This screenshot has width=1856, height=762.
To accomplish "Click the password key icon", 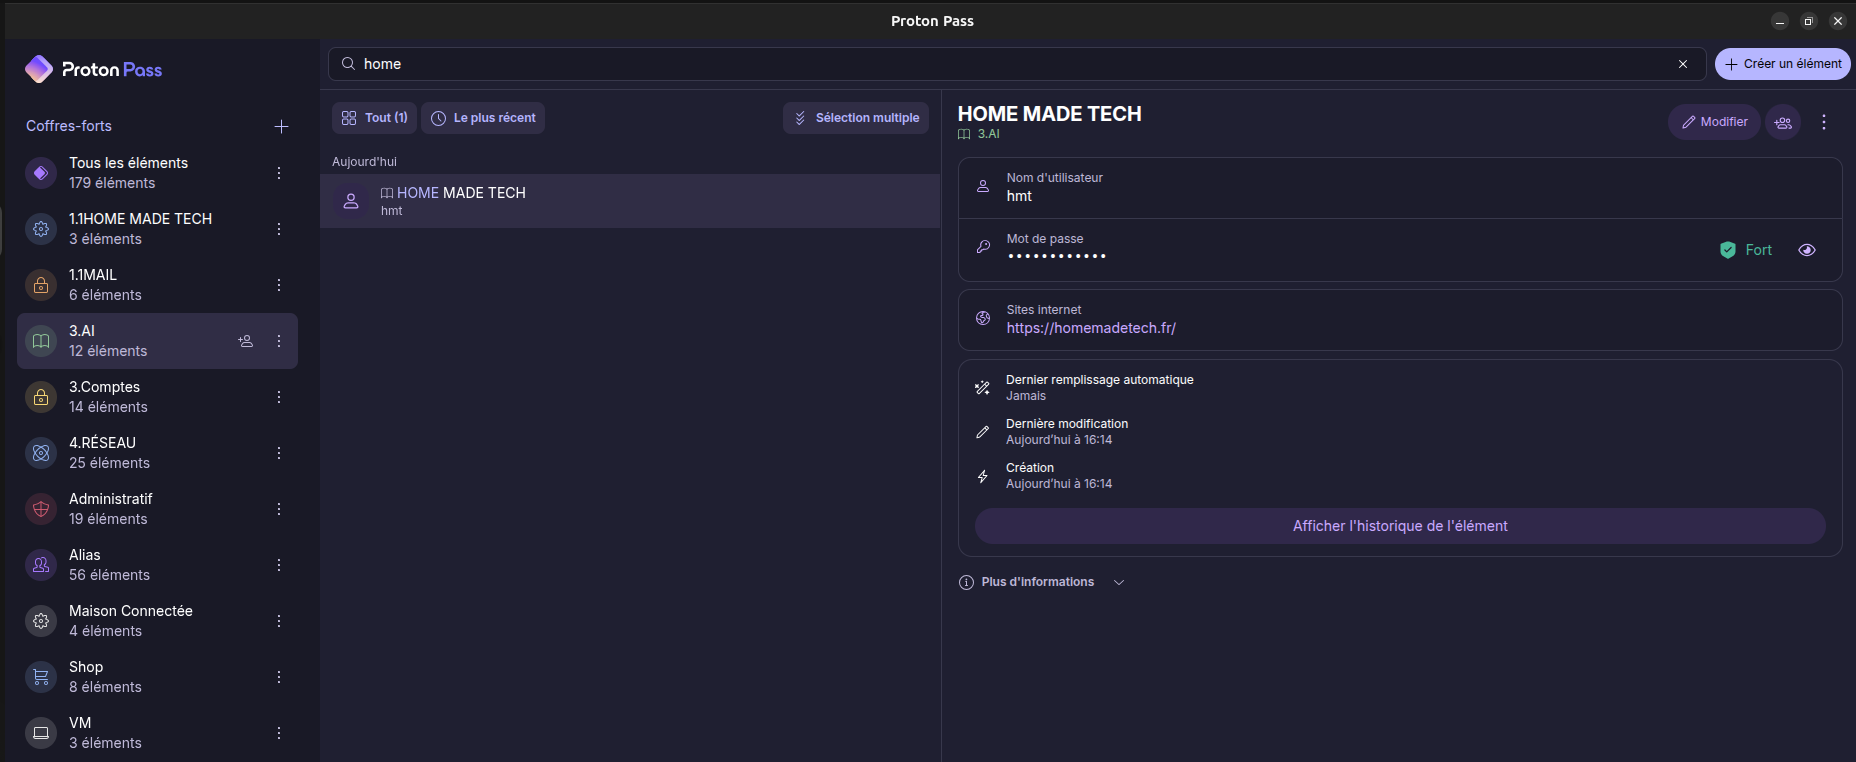I will (983, 247).
